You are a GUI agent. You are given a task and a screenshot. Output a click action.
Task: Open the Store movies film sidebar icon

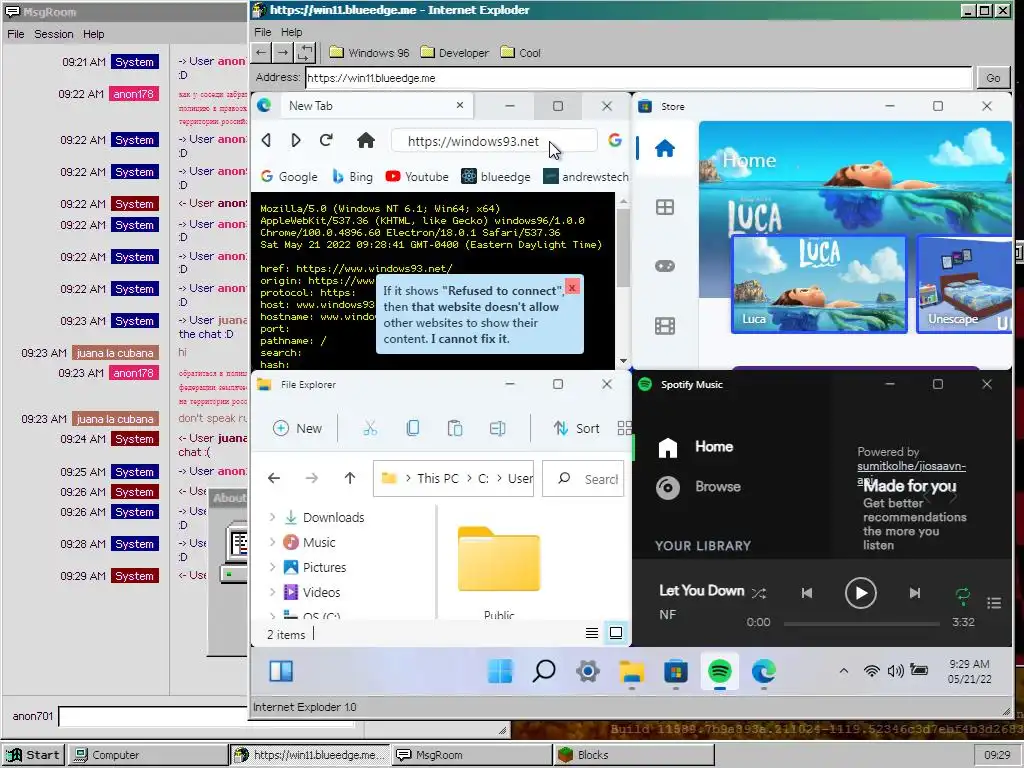665,325
